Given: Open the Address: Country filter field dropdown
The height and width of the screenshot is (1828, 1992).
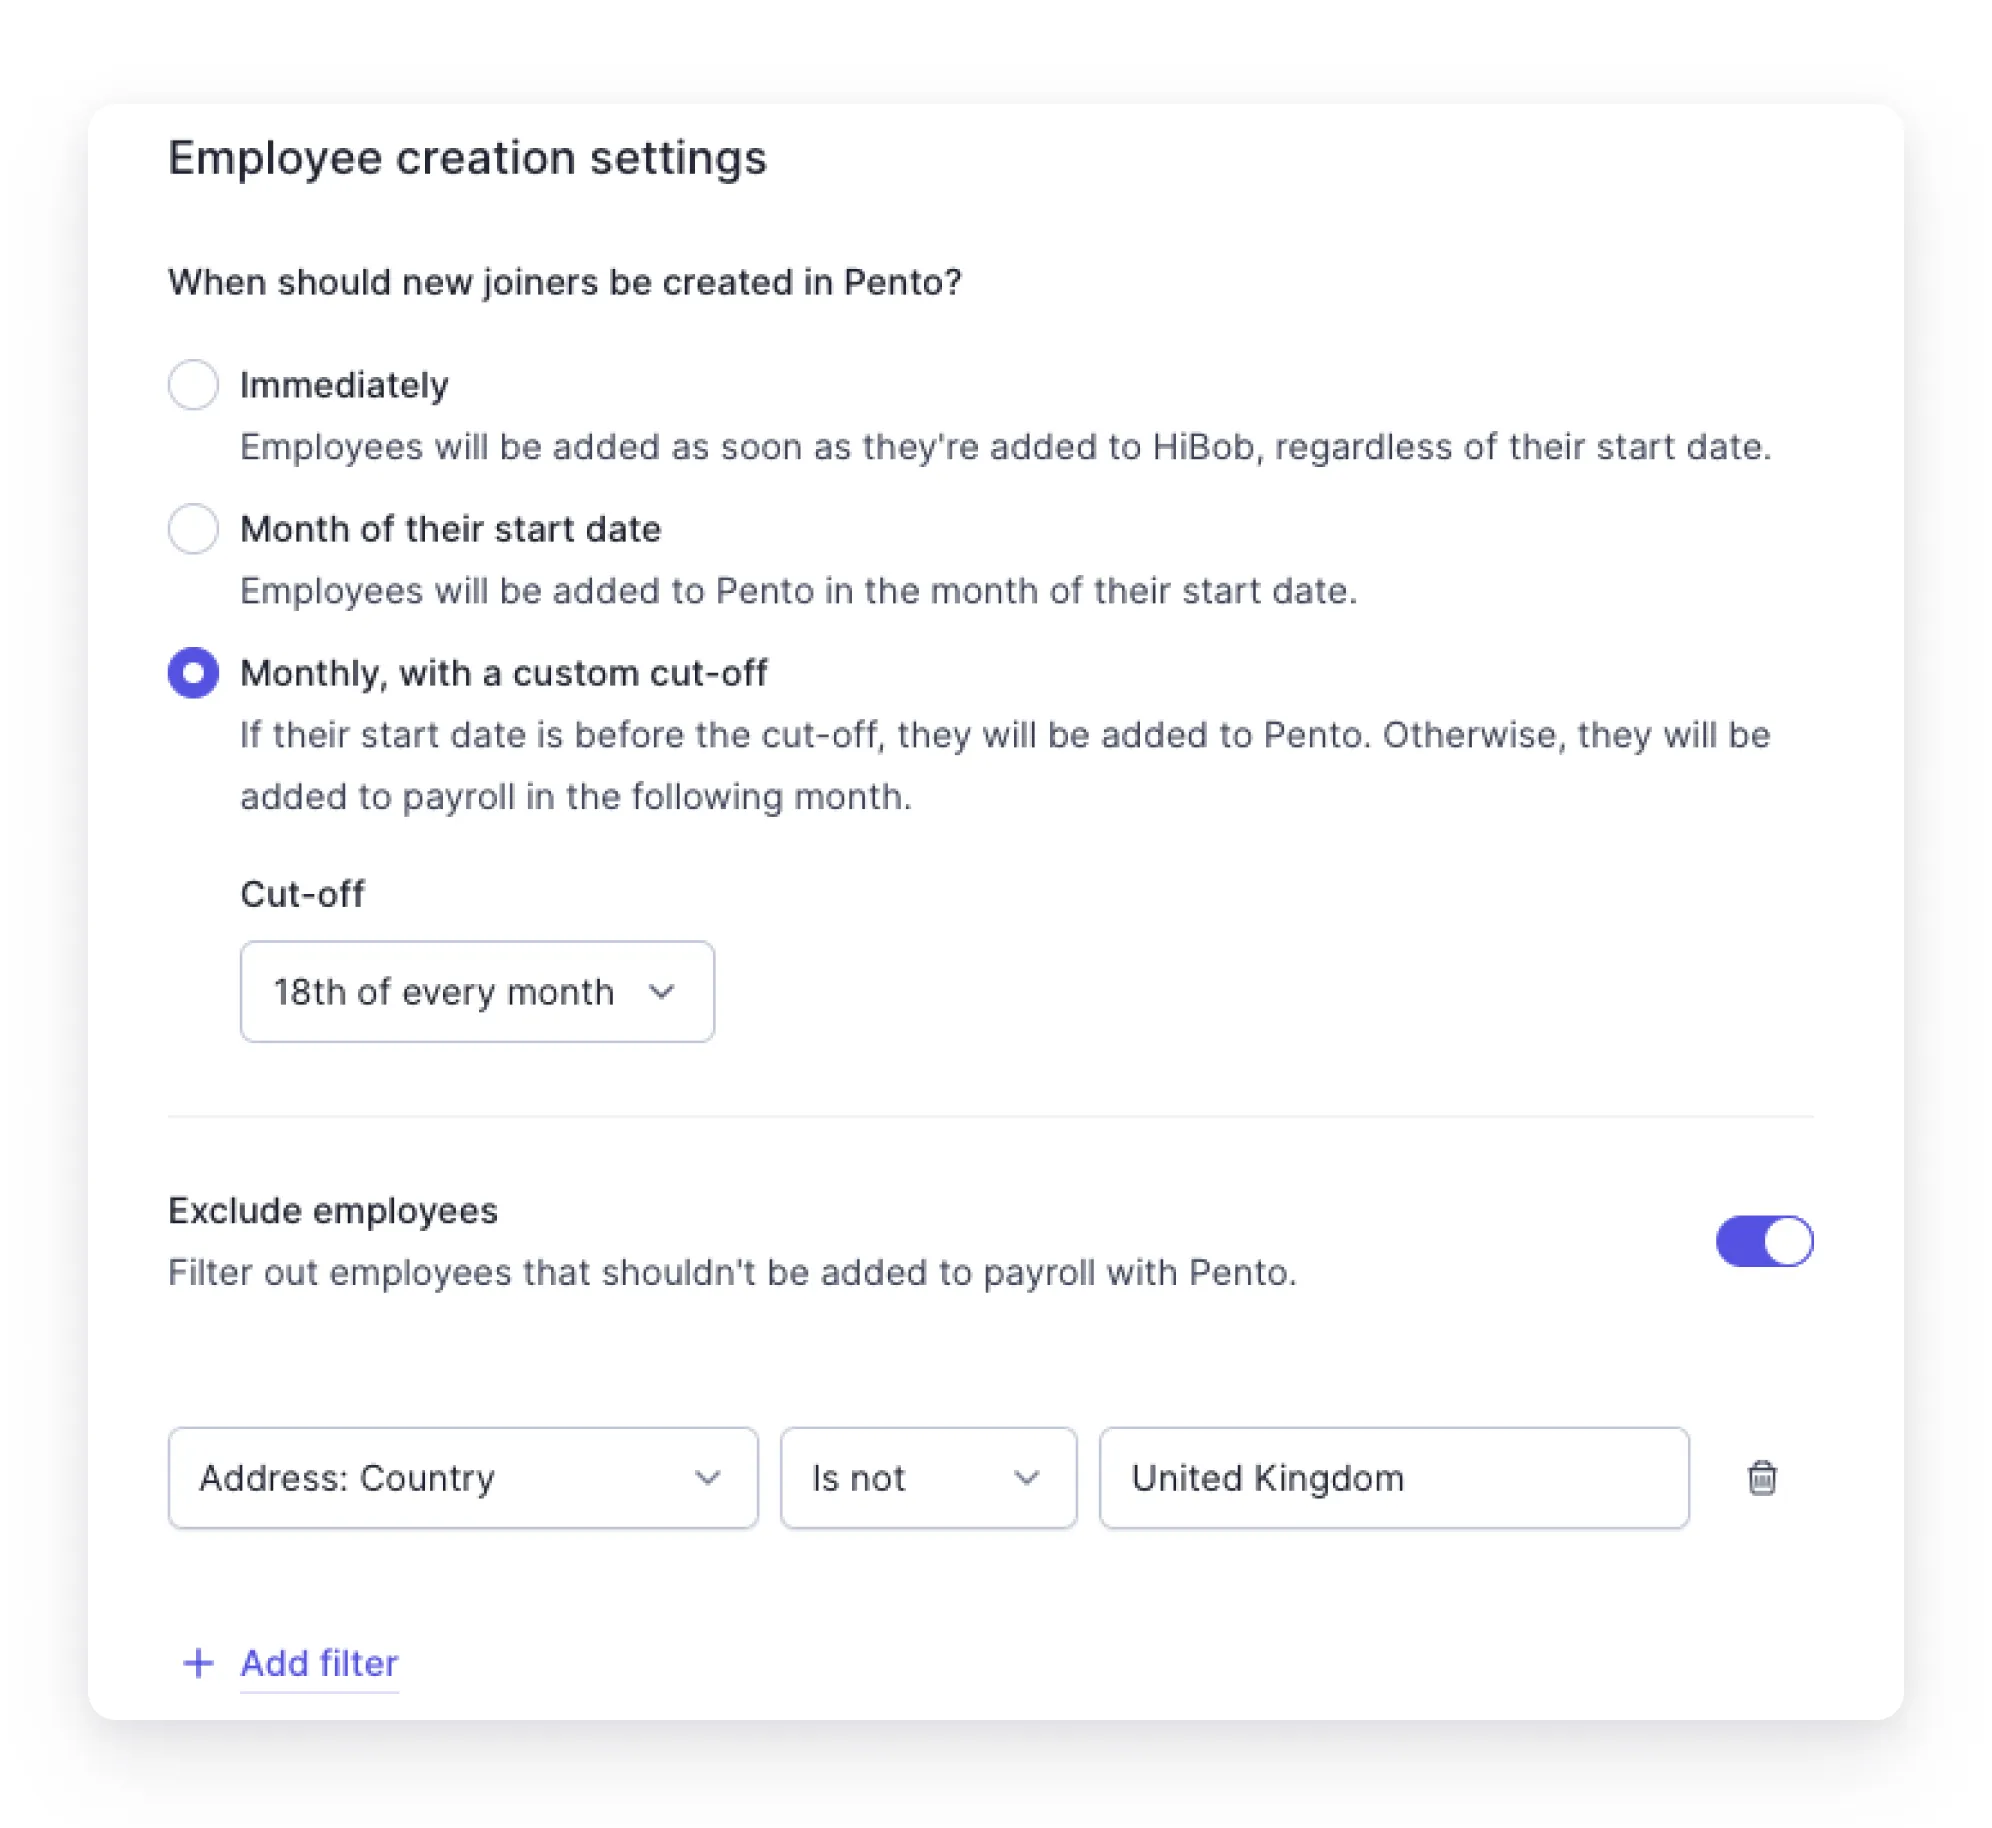Looking at the screenshot, I should pyautogui.click(x=463, y=1477).
